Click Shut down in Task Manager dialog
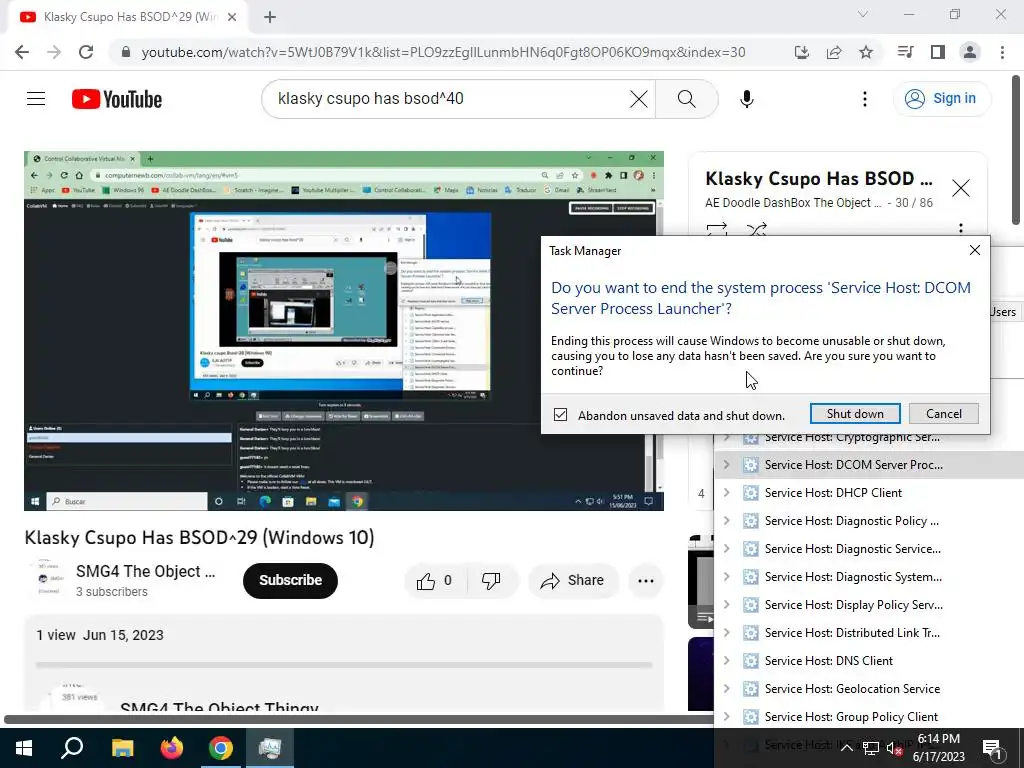This screenshot has width=1024, height=768. pos(855,413)
